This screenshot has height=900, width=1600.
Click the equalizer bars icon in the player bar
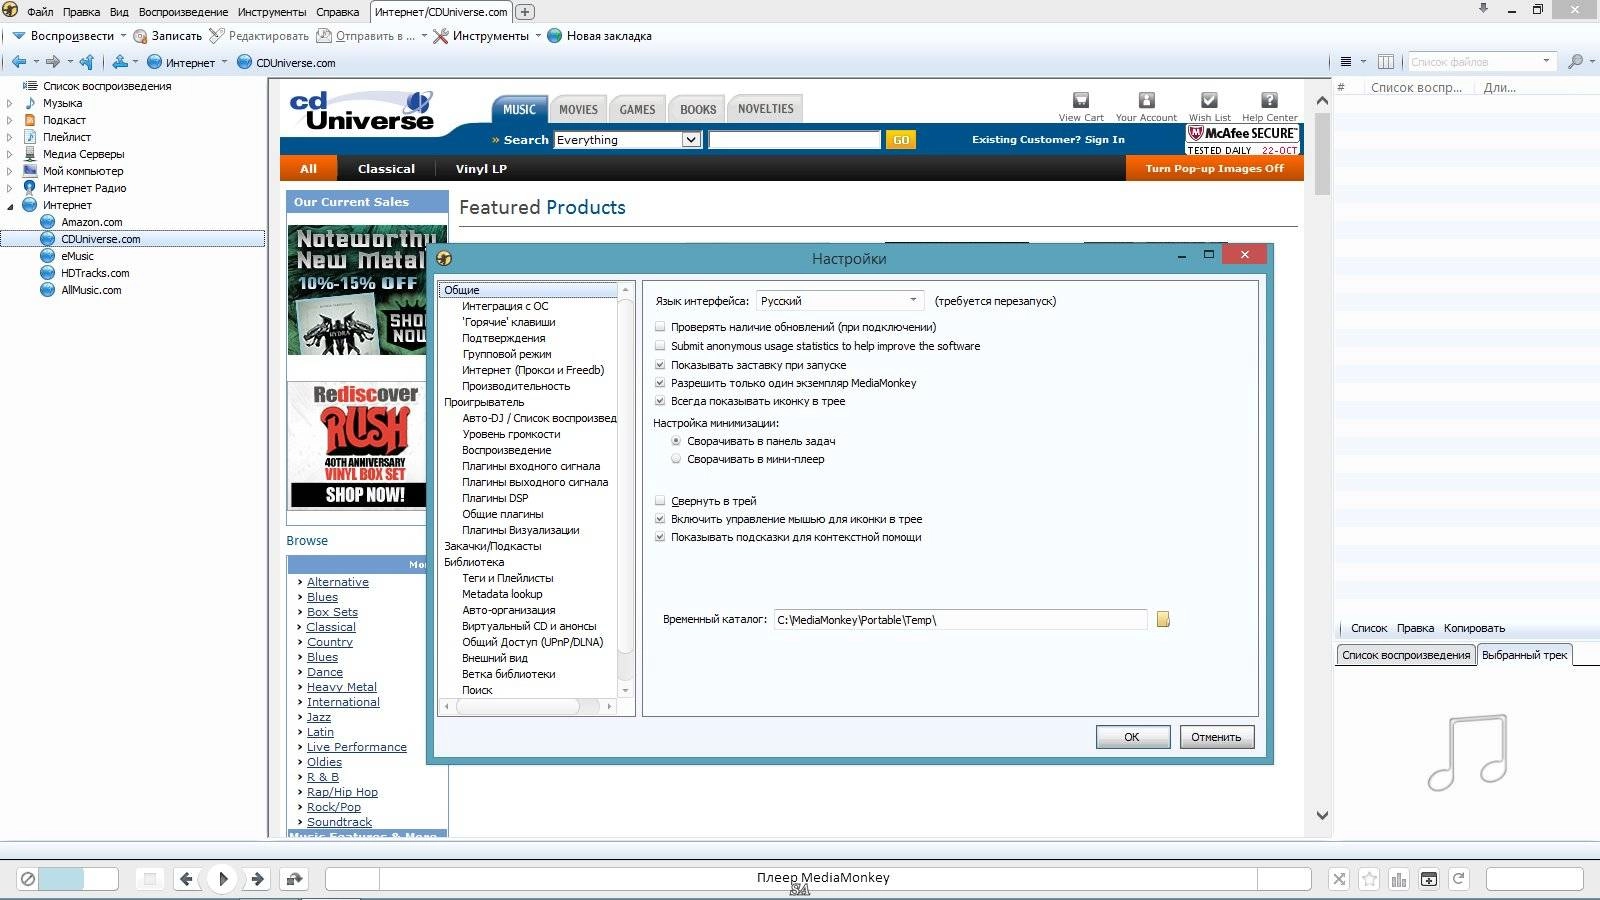point(1399,879)
